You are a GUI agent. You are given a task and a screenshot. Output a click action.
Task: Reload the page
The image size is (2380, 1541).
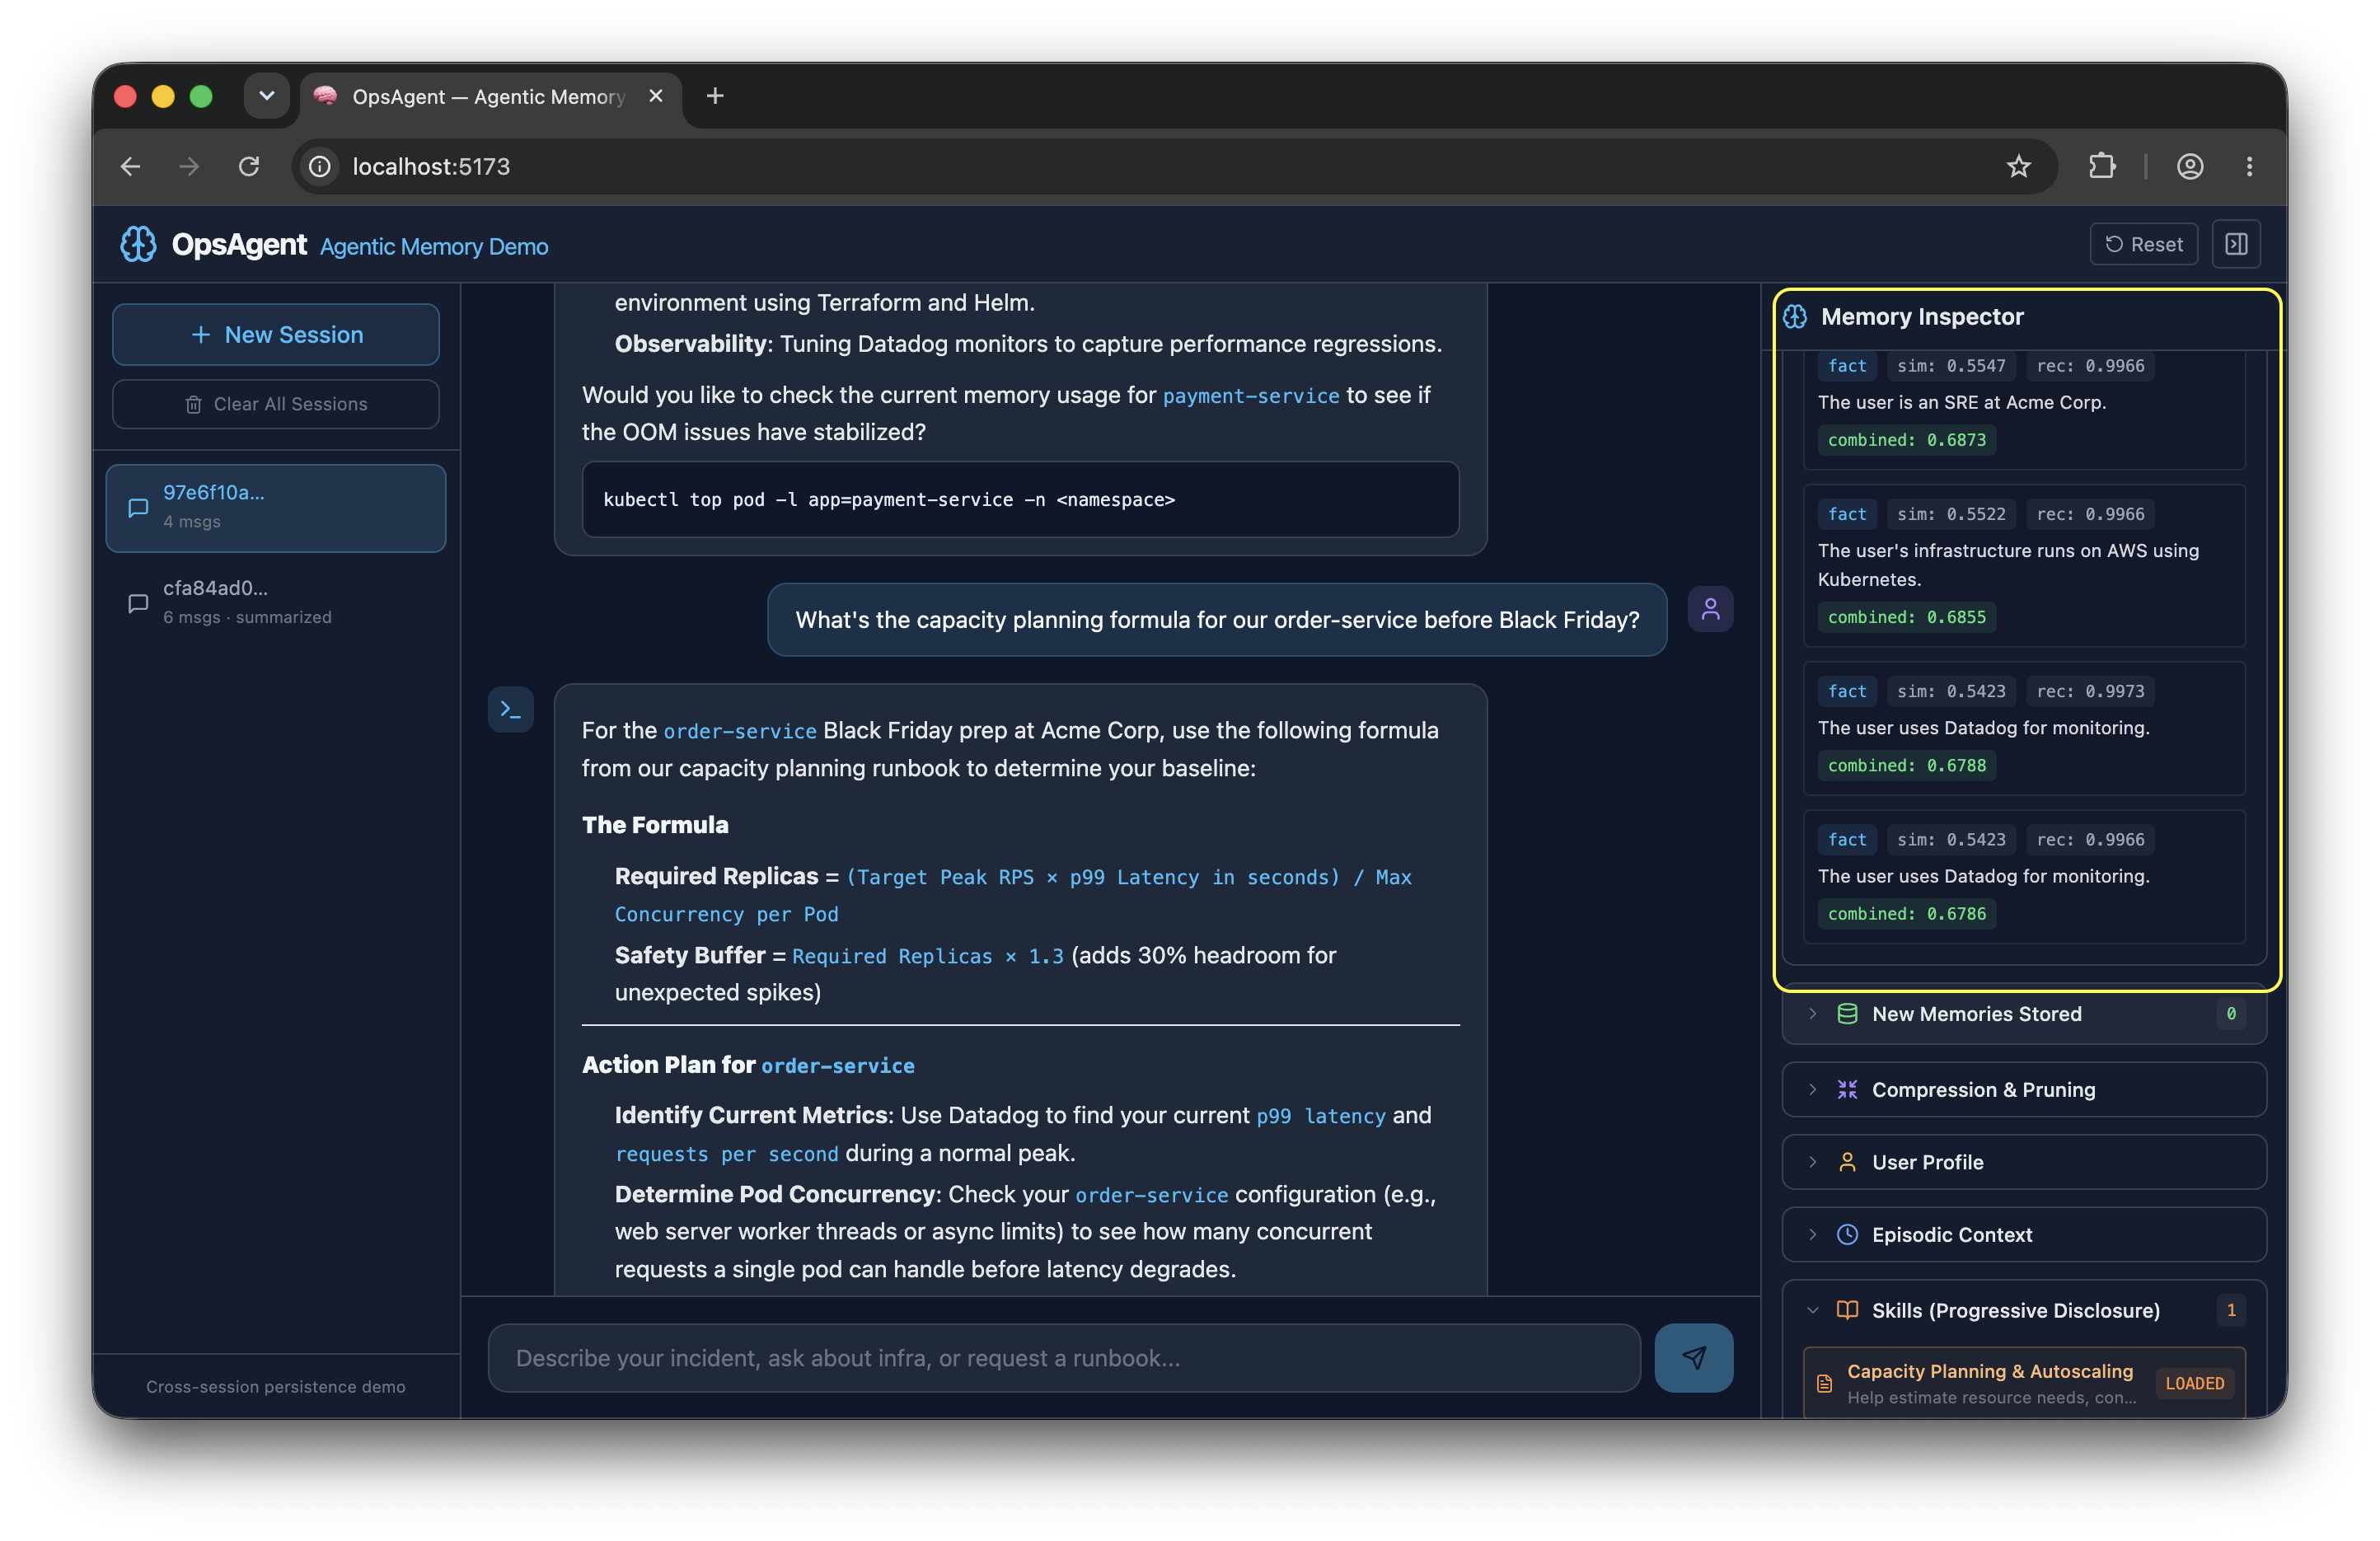coord(249,166)
